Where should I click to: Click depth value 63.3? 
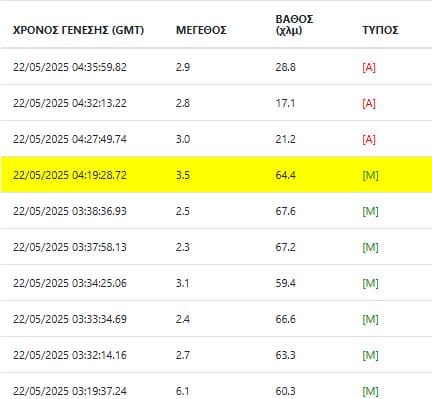click(286, 355)
